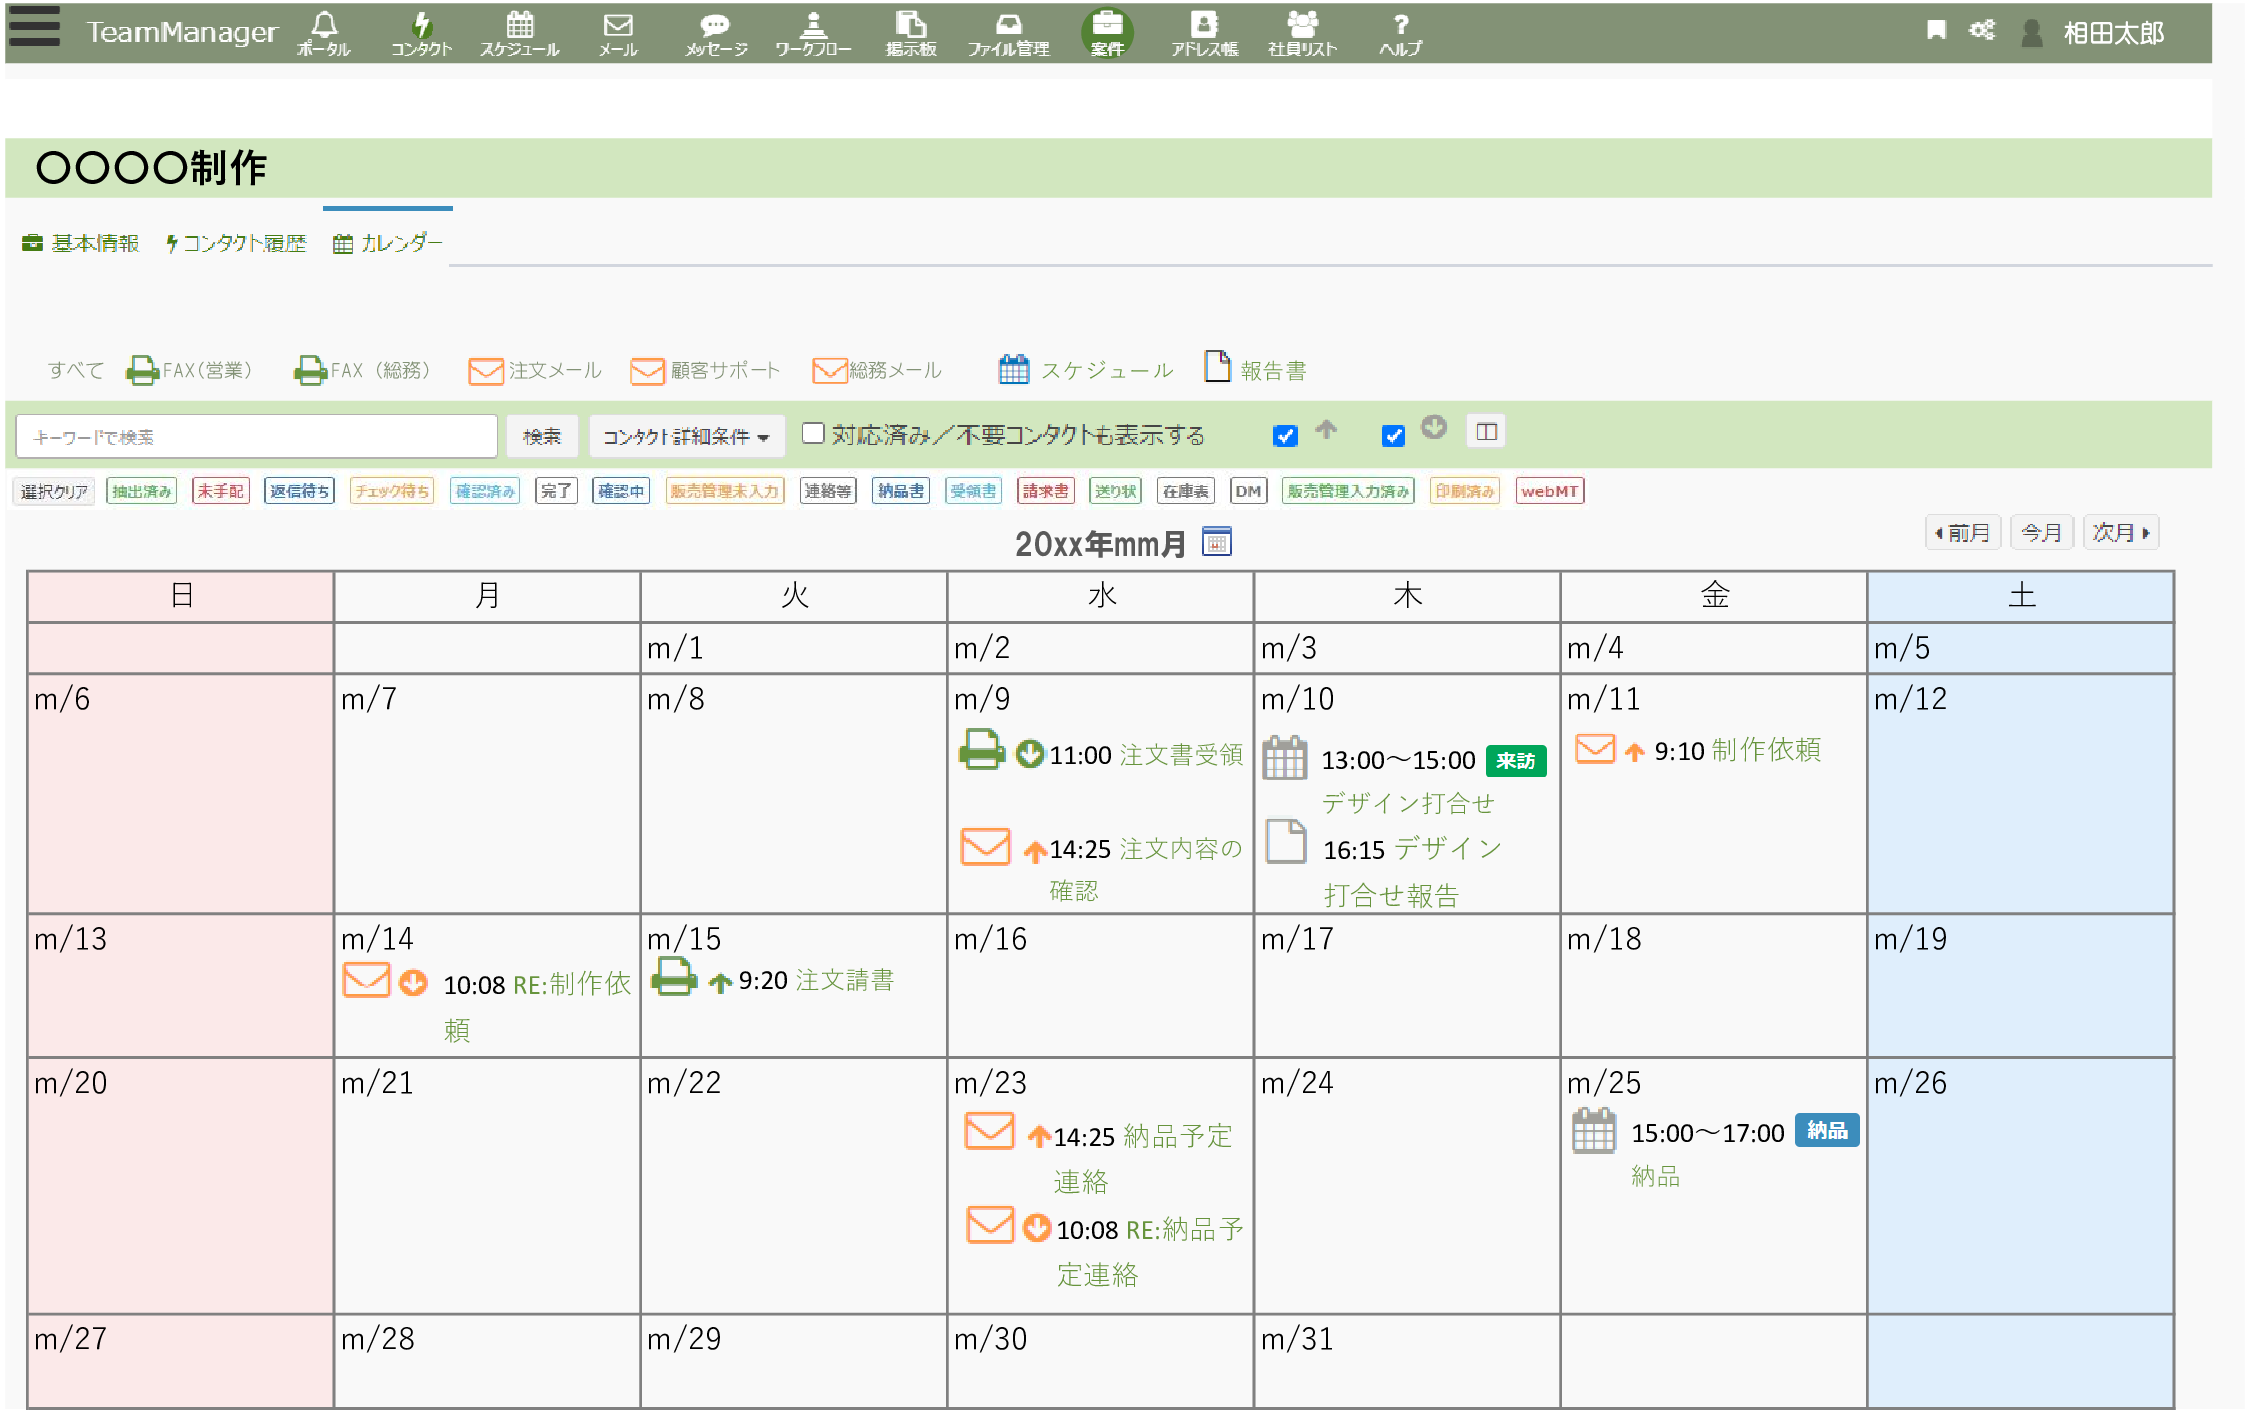This screenshot has width=2252, height=1415.
Task: Open the 案件 briefcase icon
Action: point(1107,33)
